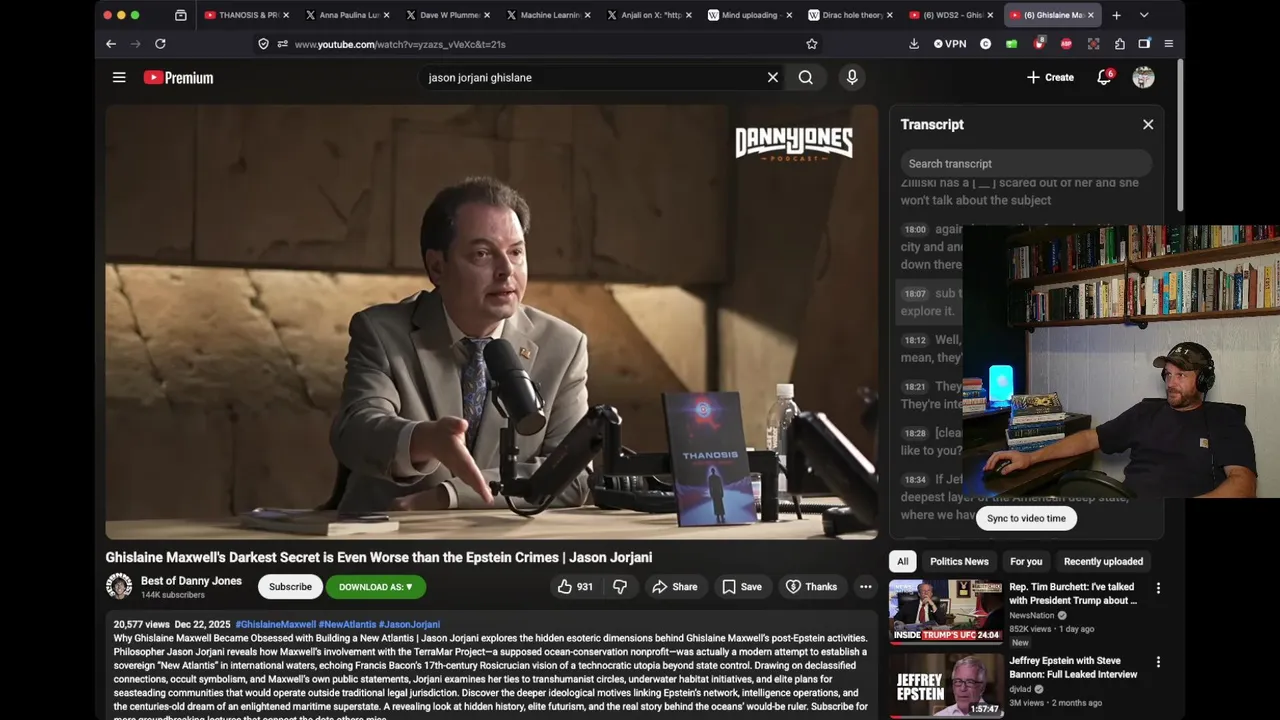Open options for Tim Burchett video
Image resolution: width=1280 pixels, height=720 pixels.
[x=1158, y=589]
